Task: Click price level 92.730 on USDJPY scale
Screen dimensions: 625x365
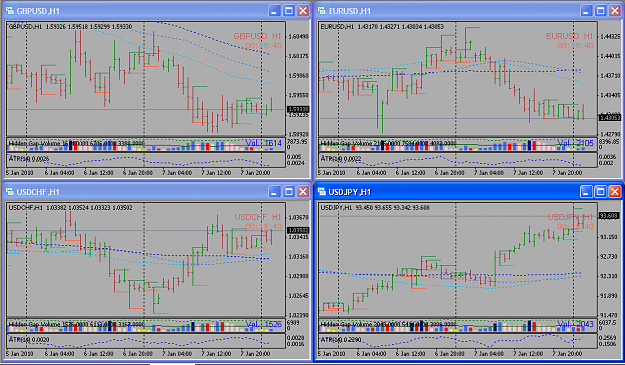Action: click(609, 257)
